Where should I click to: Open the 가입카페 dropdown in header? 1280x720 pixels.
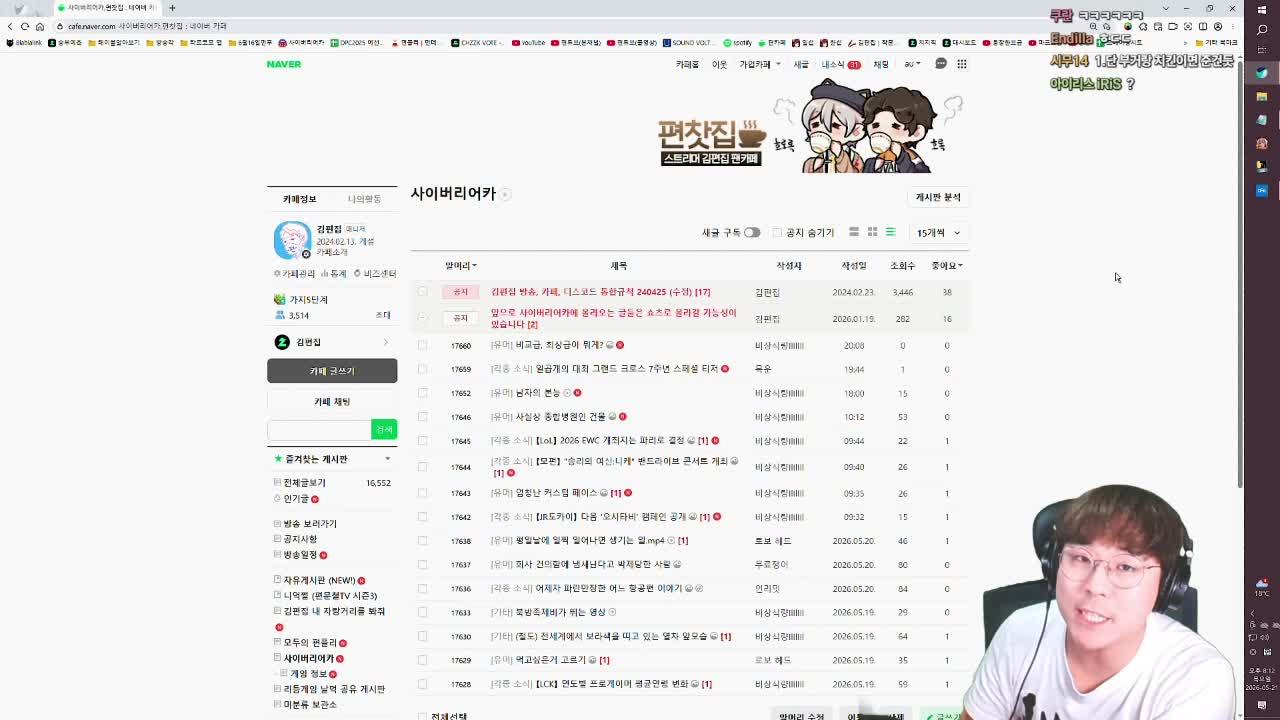click(759, 64)
